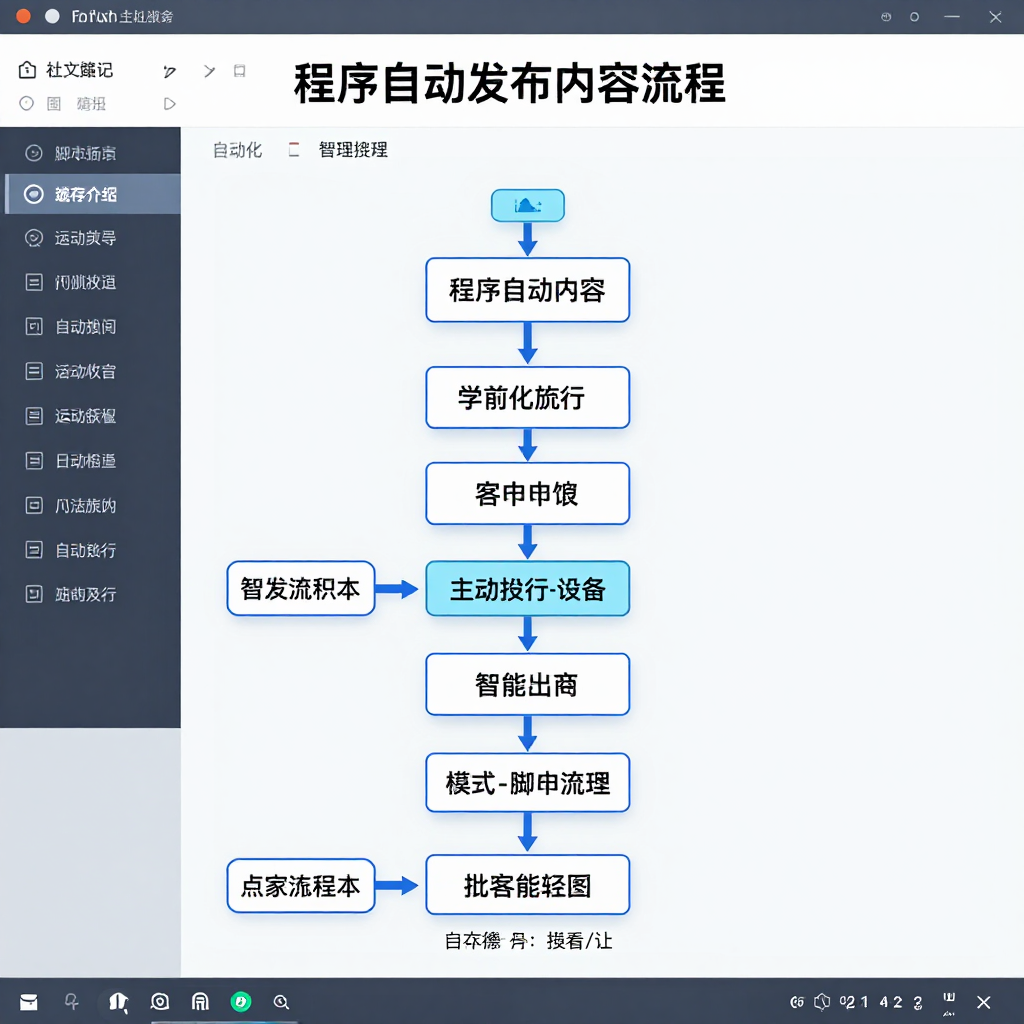Click the 程序自动发布内容流程 page heading
The image size is (1024, 1024).
point(509,84)
